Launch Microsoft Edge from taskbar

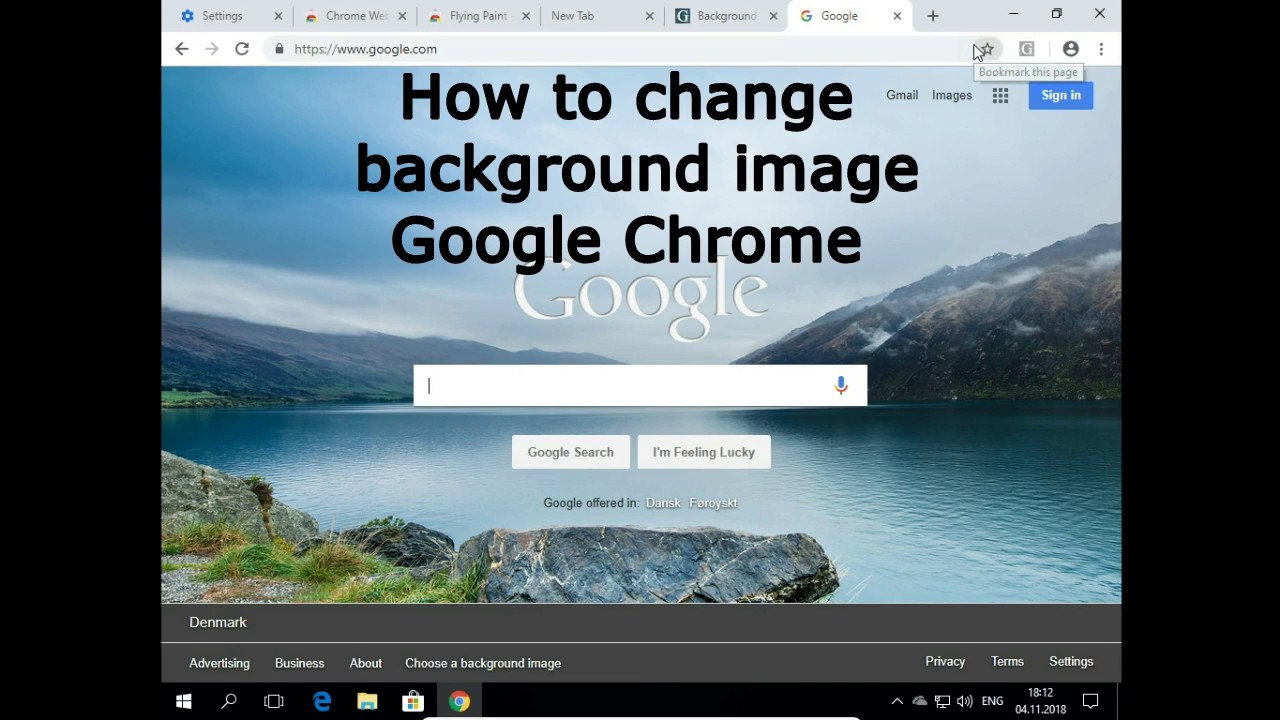322,702
